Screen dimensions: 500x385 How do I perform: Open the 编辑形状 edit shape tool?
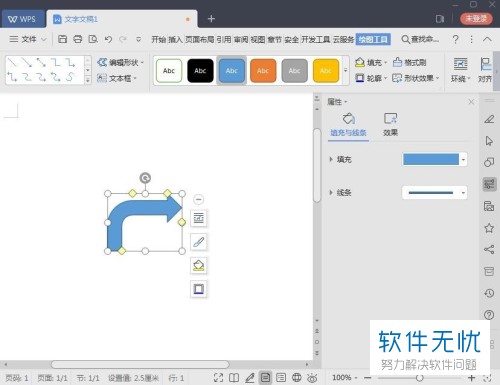click(x=121, y=62)
